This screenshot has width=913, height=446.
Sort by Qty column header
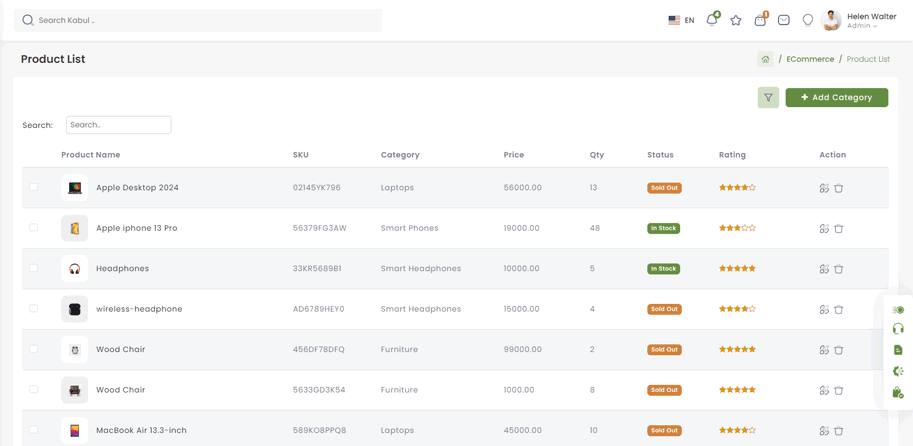pyautogui.click(x=597, y=155)
